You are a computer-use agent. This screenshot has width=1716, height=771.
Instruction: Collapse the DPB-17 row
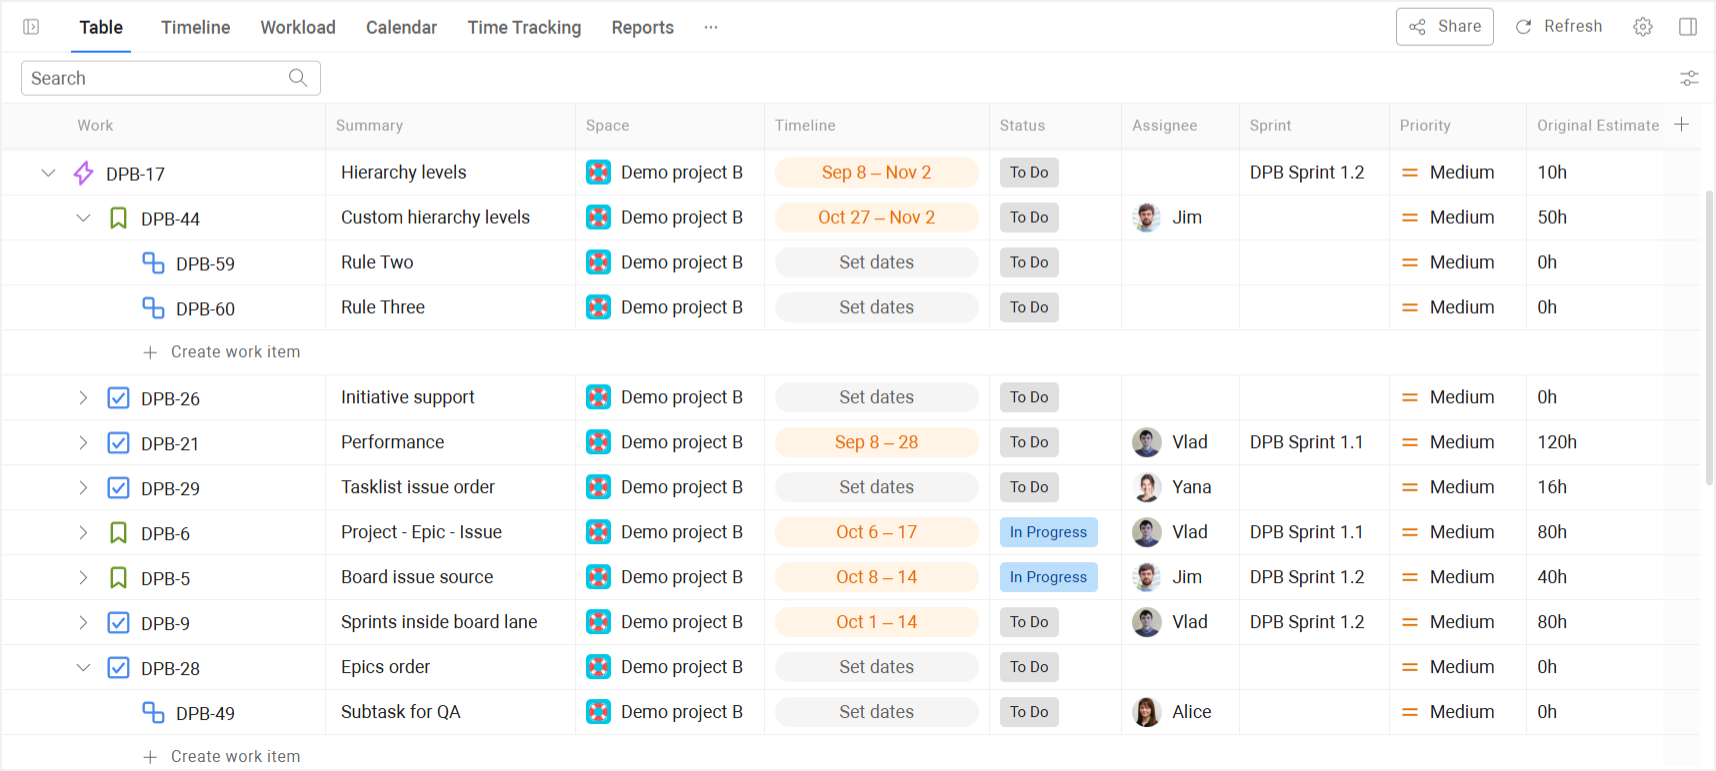48,173
